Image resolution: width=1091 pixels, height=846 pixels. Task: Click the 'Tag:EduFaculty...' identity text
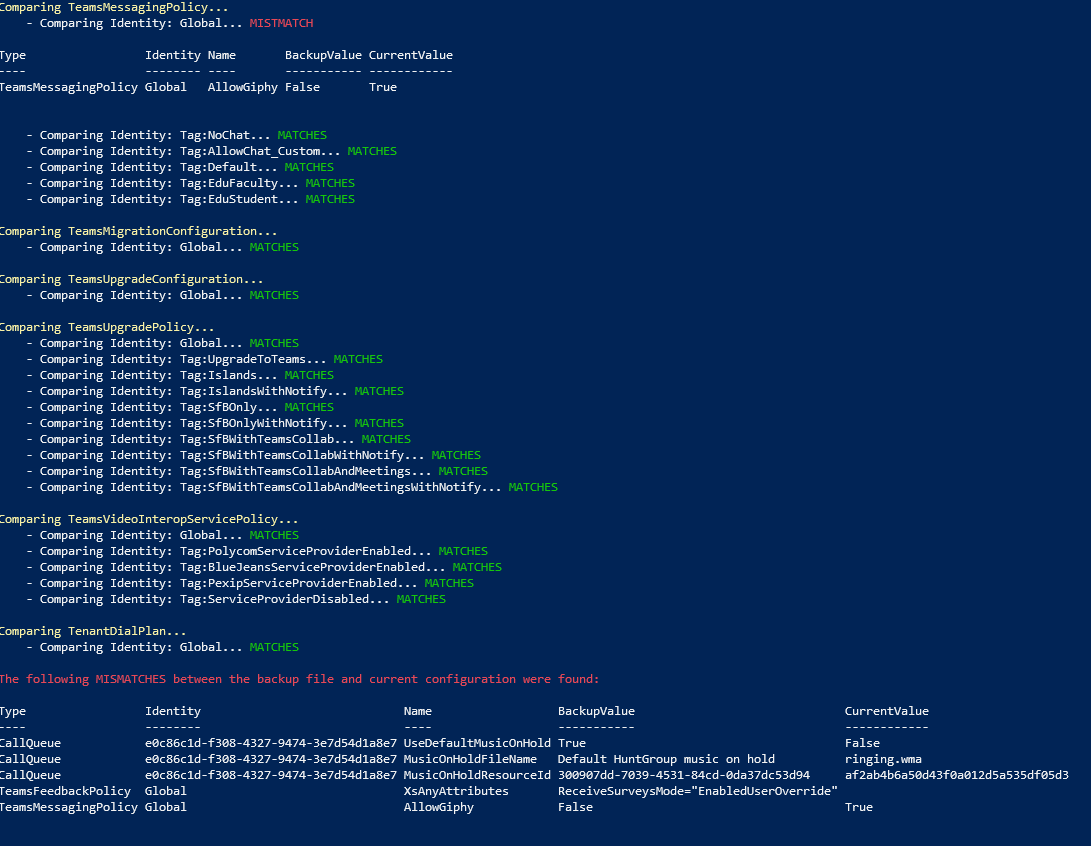(239, 183)
